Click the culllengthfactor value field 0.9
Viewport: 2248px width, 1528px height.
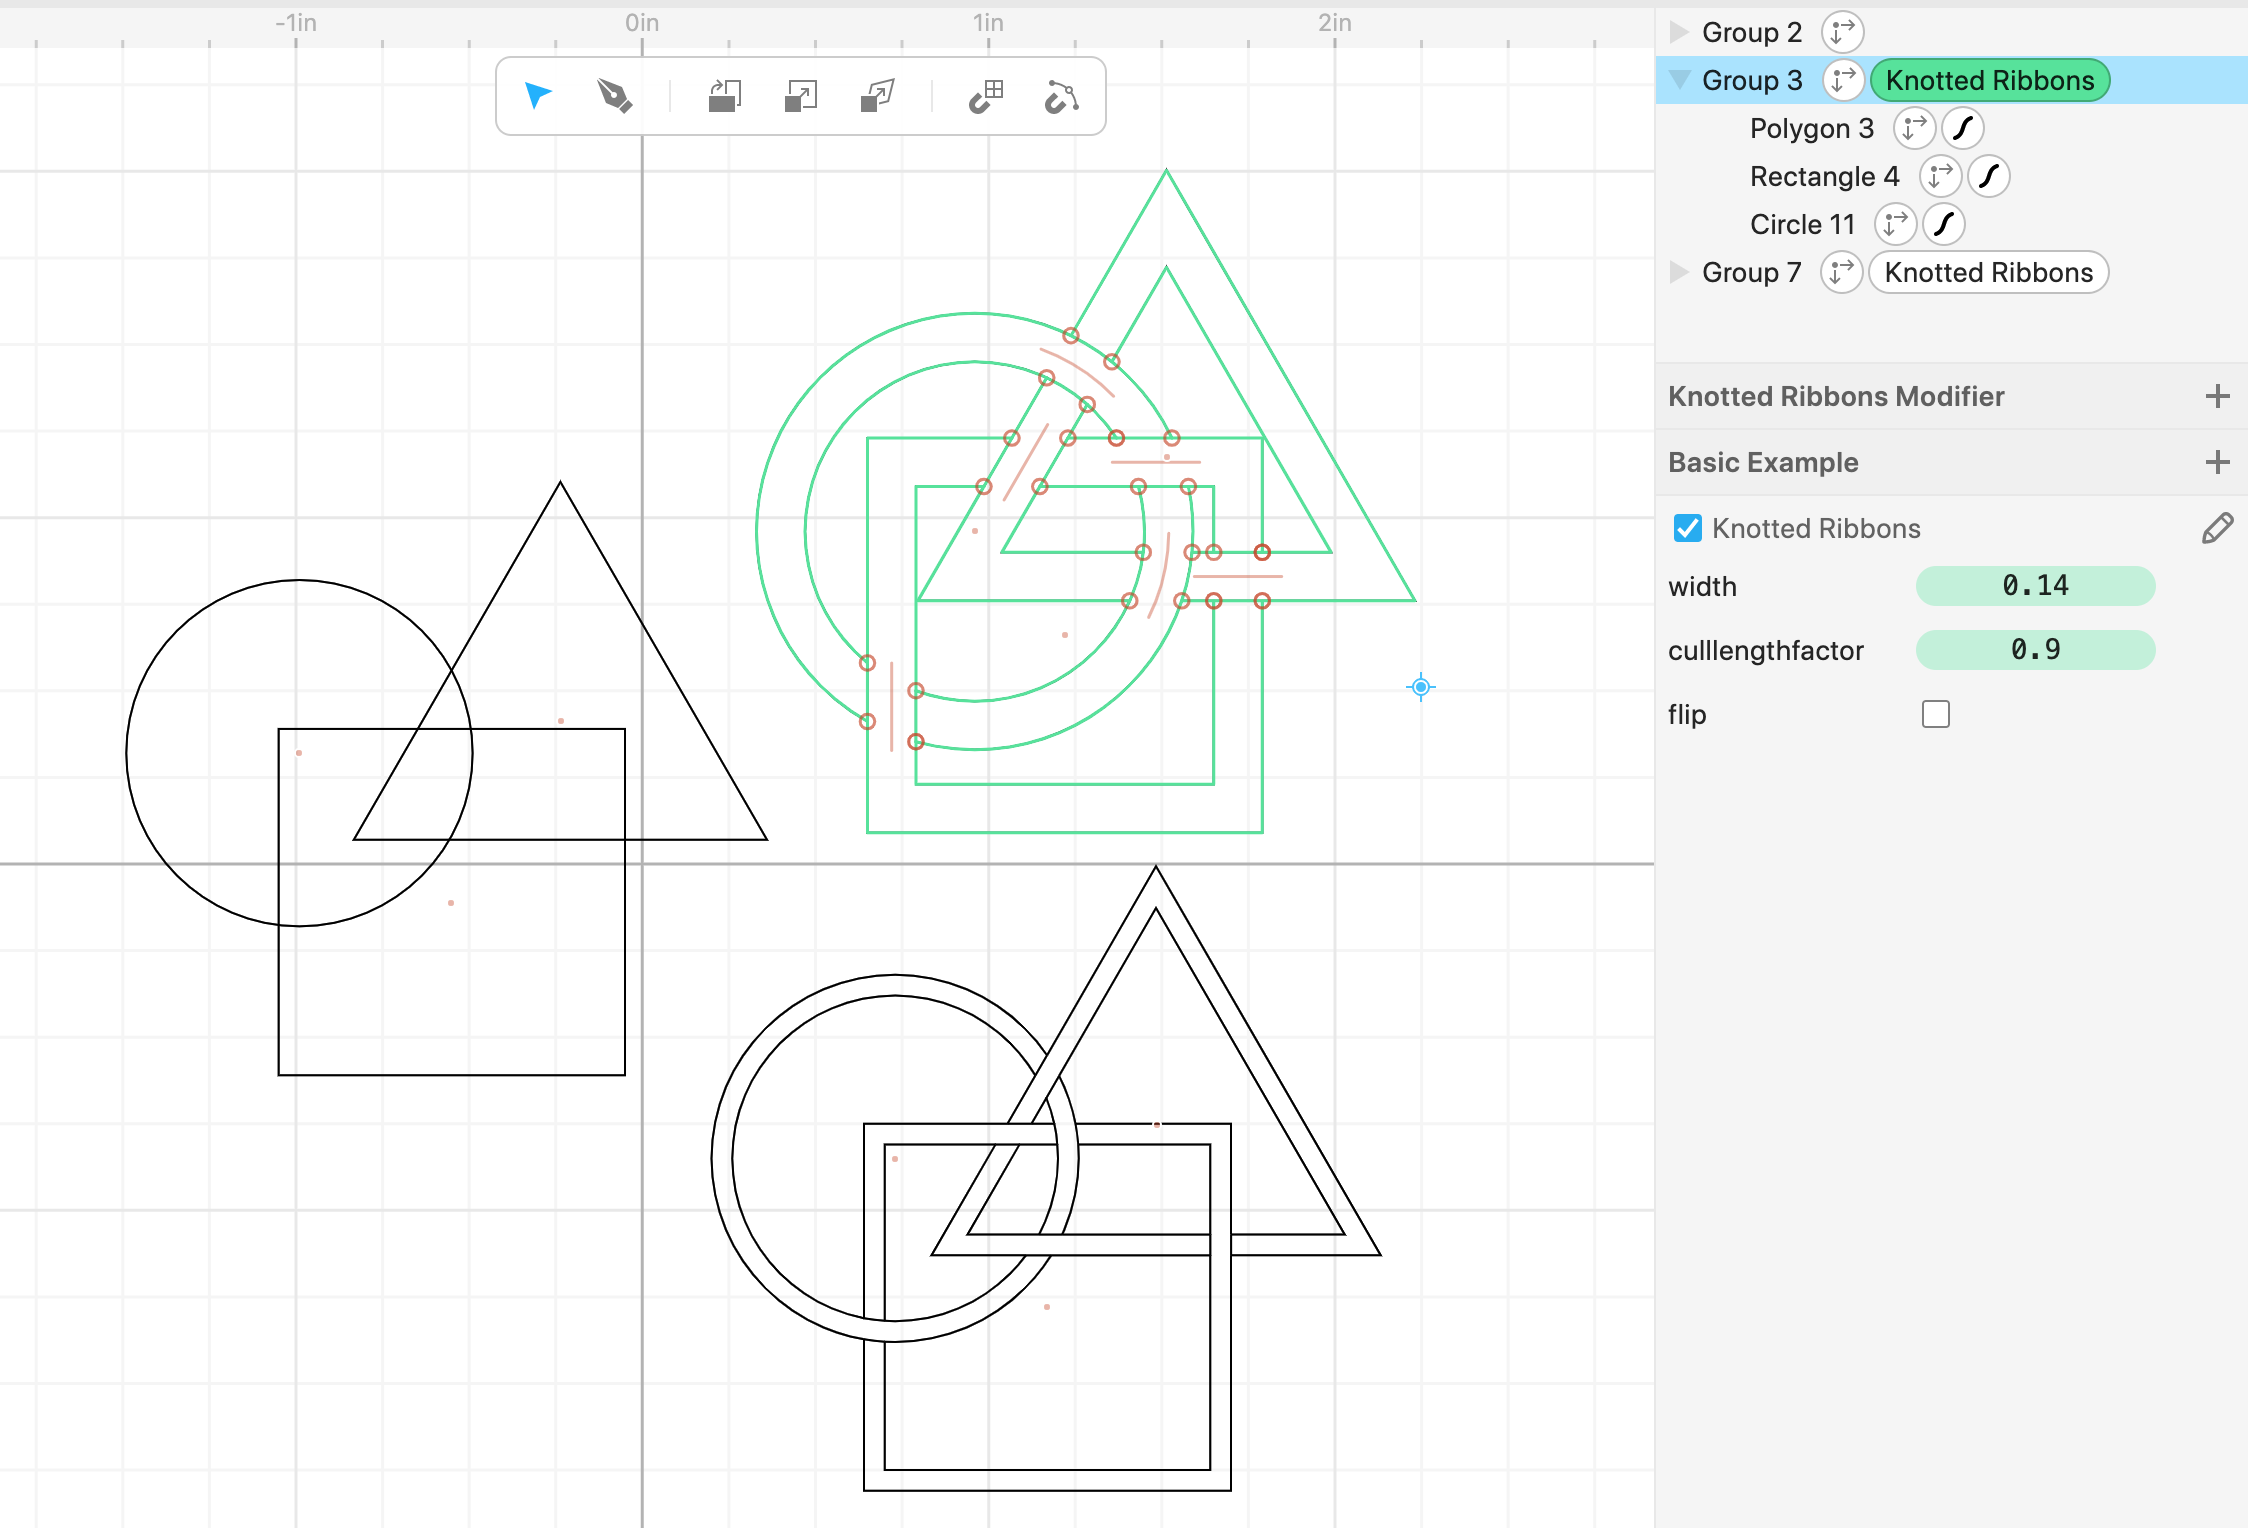(2036, 650)
